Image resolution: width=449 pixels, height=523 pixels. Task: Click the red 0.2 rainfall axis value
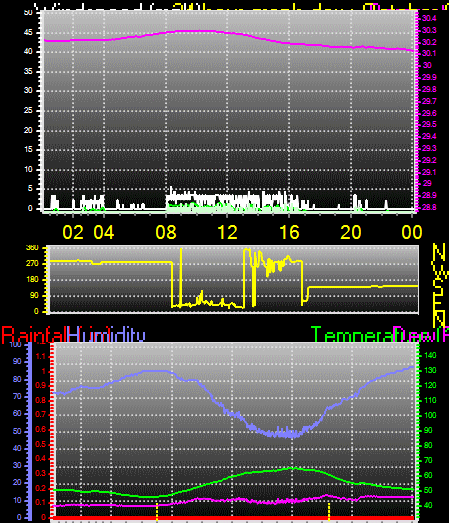pyautogui.click(x=41, y=488)
